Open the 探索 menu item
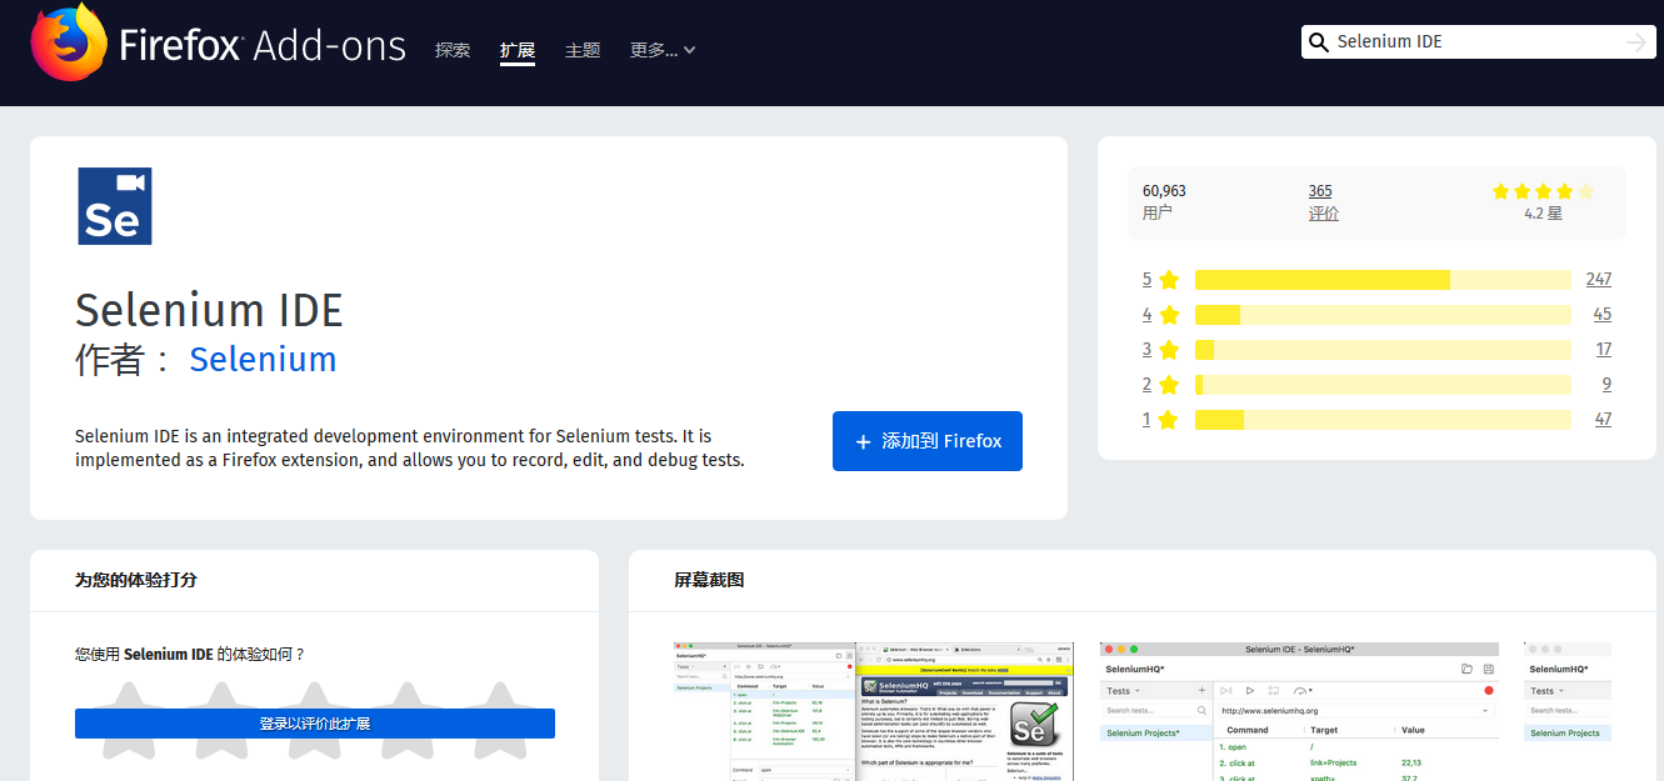 coord(452,50)
